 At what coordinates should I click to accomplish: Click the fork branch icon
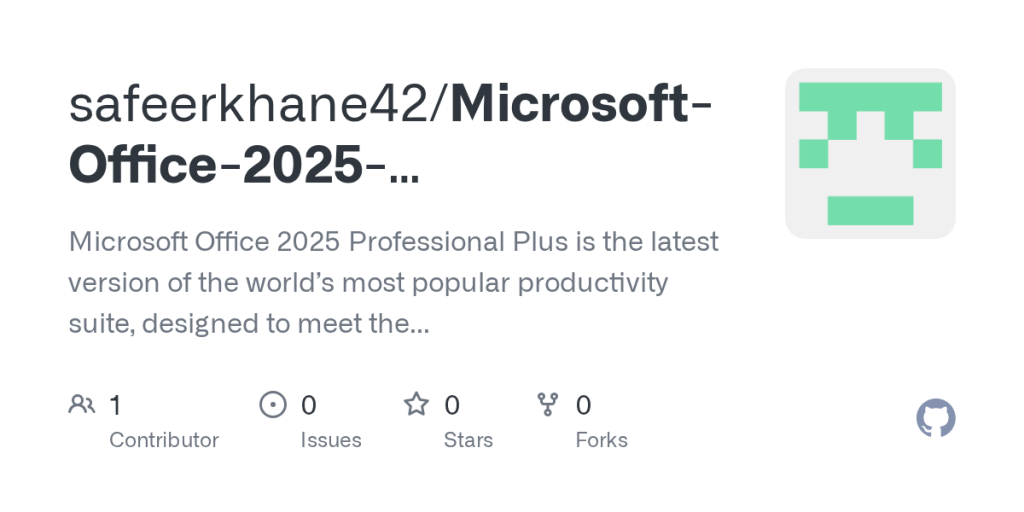tap(547, 404)
